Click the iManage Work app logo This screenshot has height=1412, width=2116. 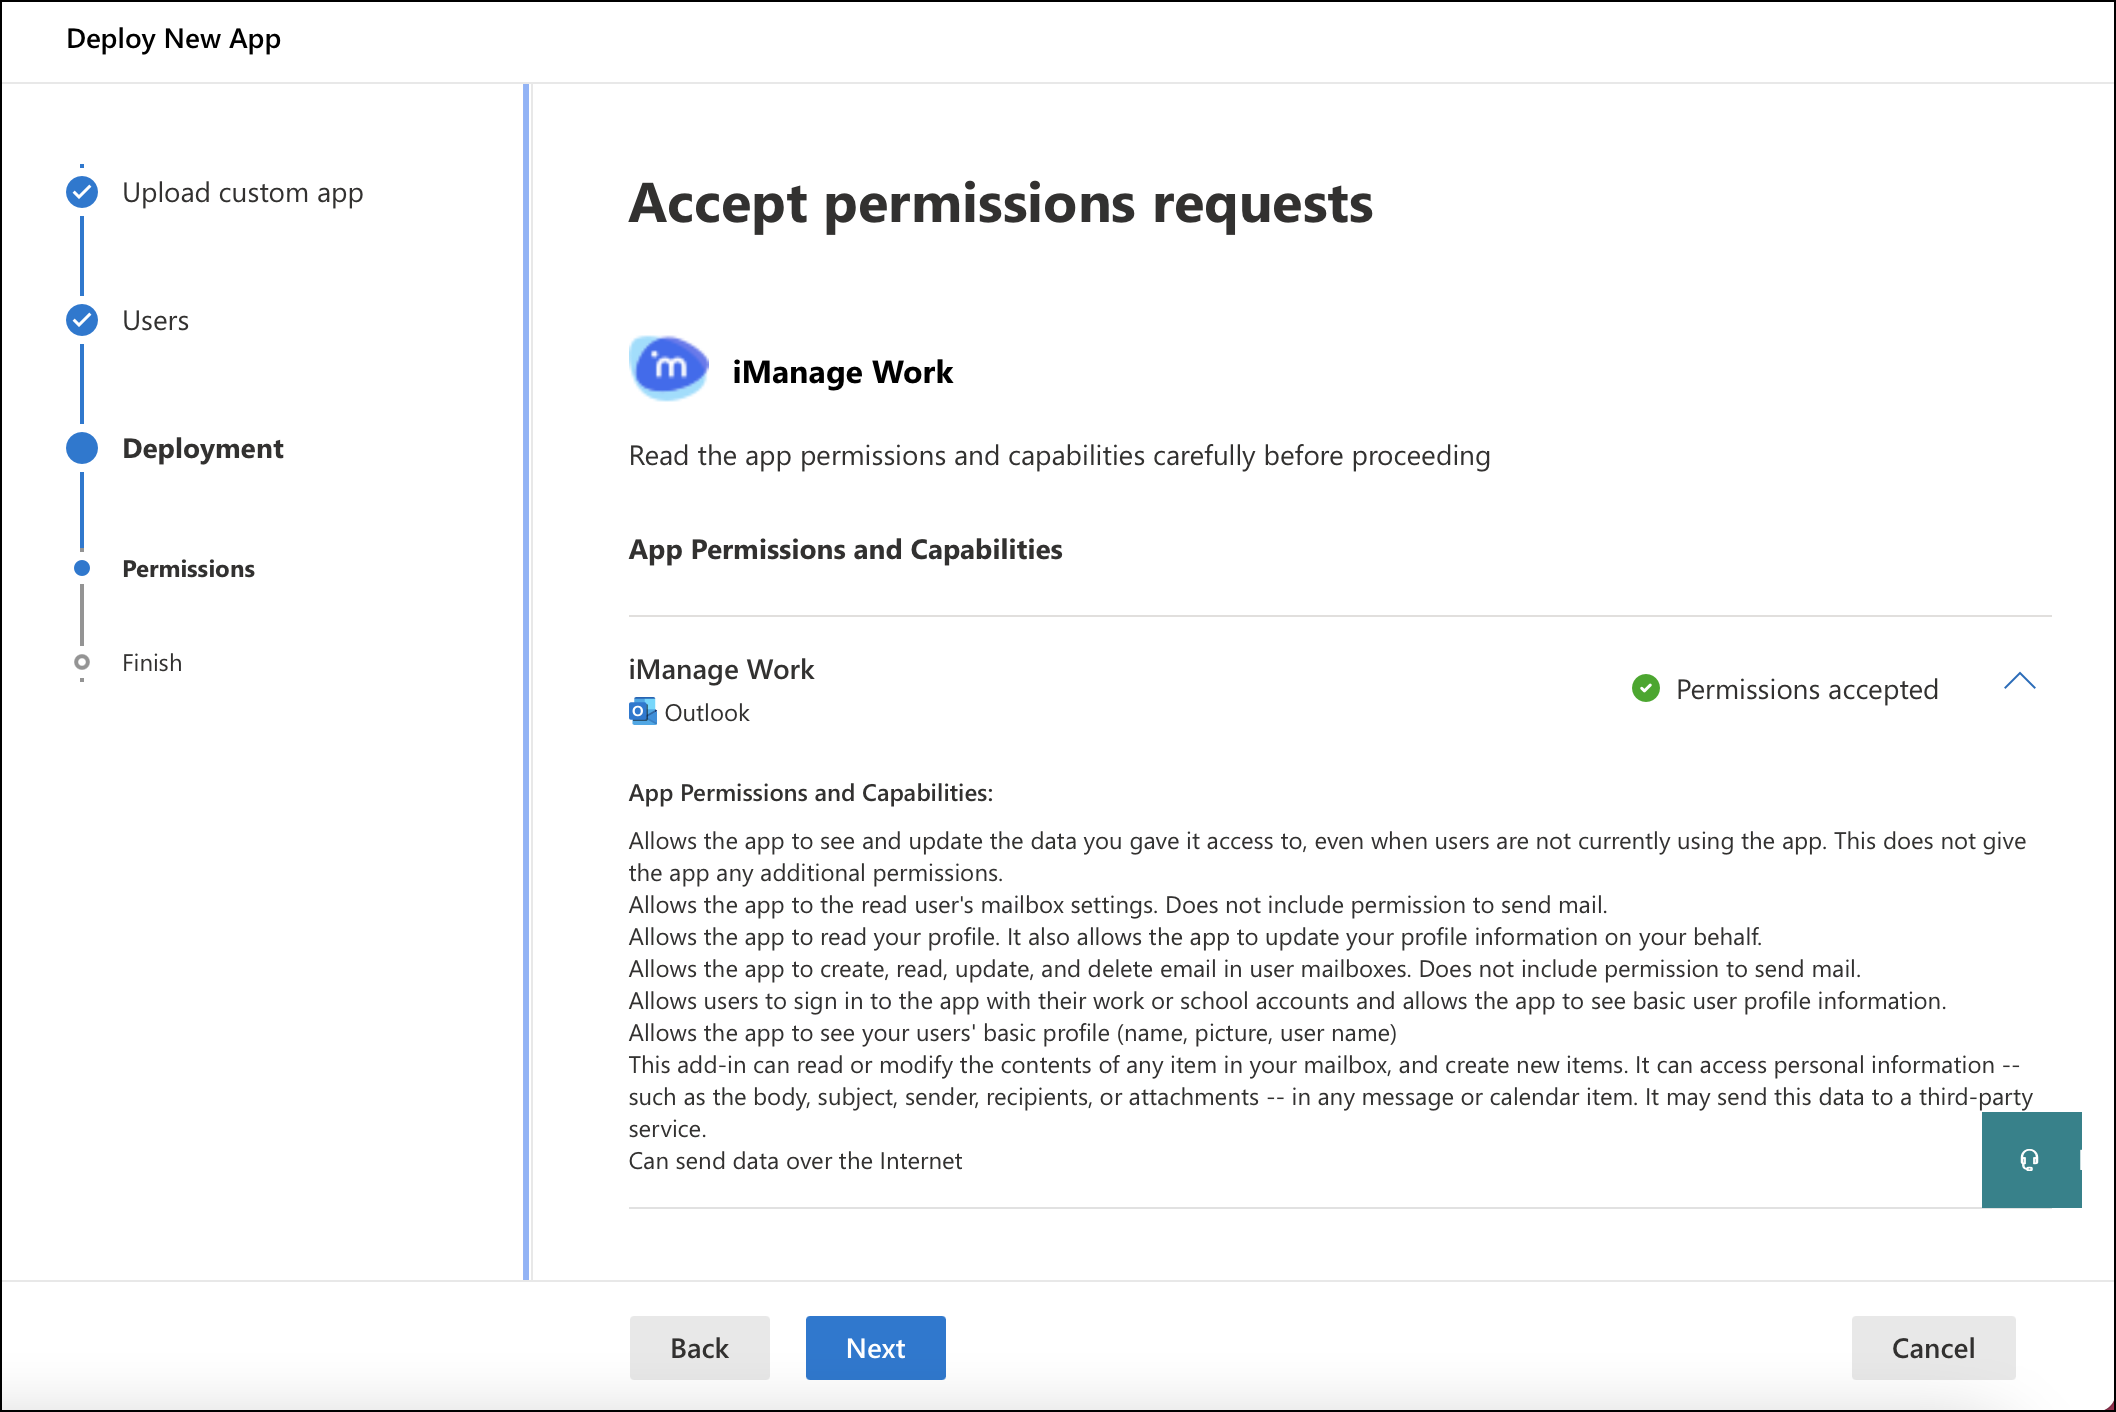click(668, 369)
